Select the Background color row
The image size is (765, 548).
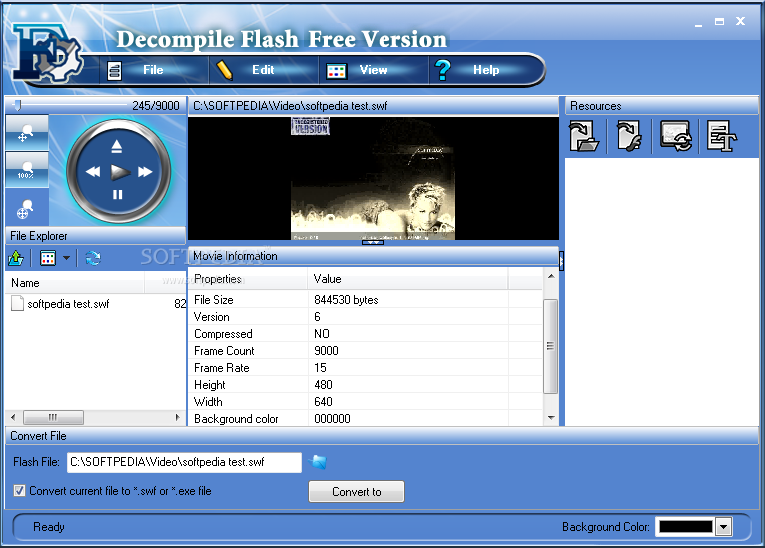click(366, 419)
